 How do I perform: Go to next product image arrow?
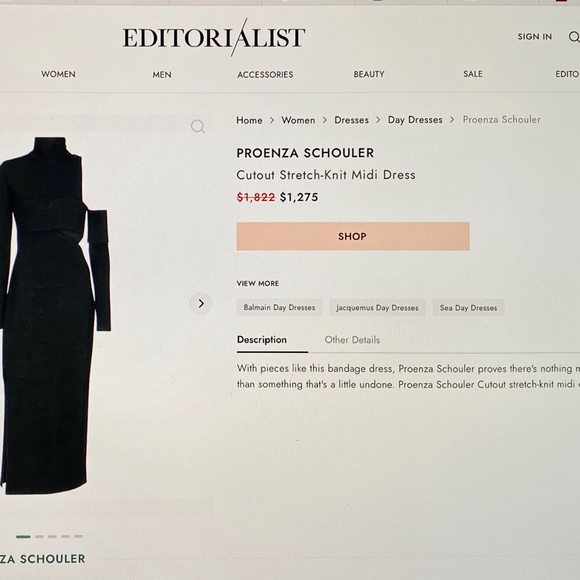201,304
